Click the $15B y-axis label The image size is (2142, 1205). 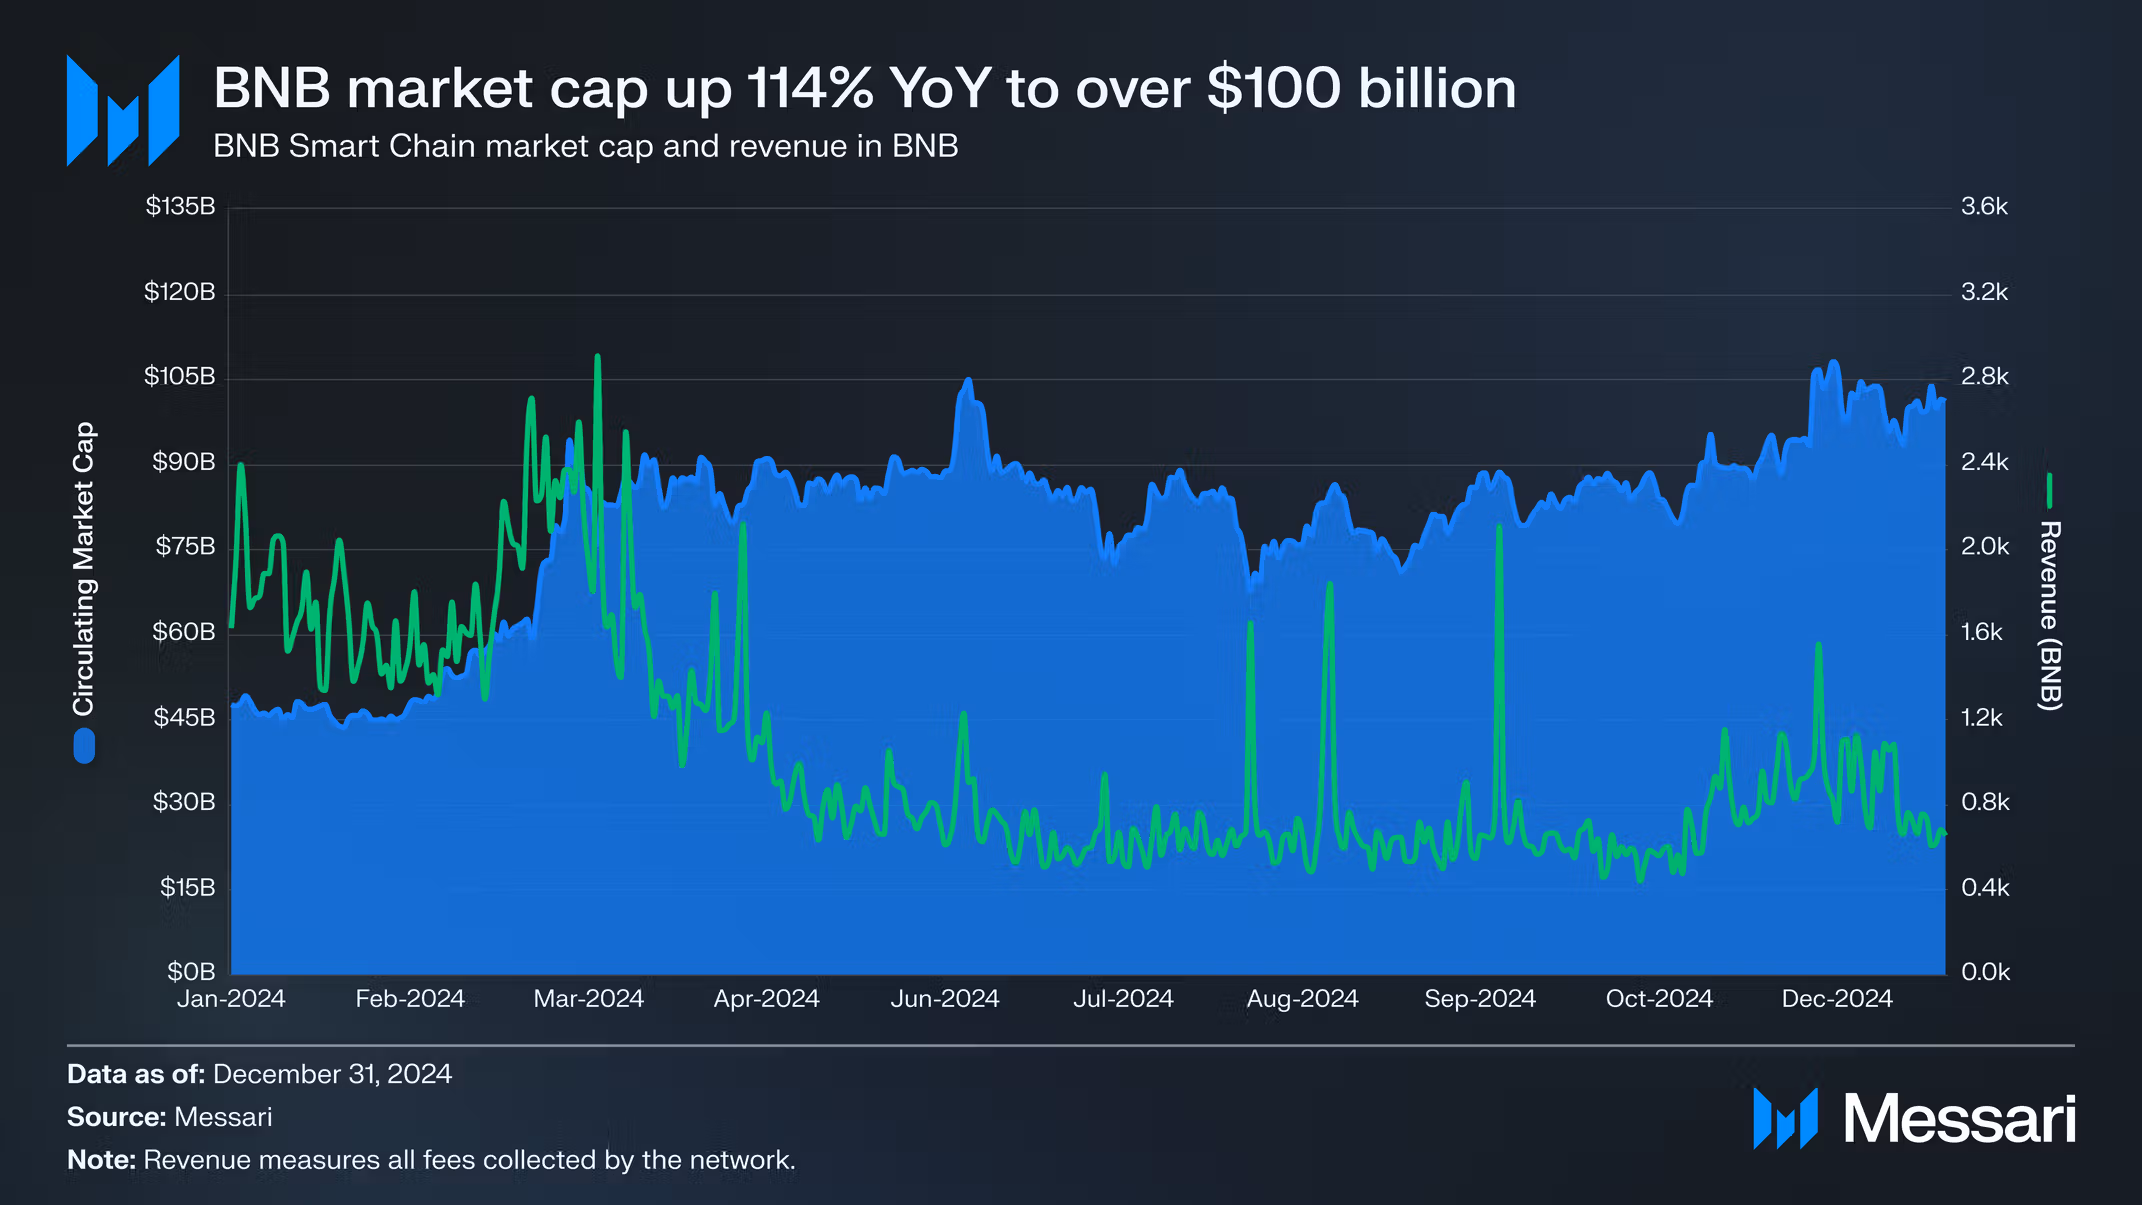coord(188,888)
